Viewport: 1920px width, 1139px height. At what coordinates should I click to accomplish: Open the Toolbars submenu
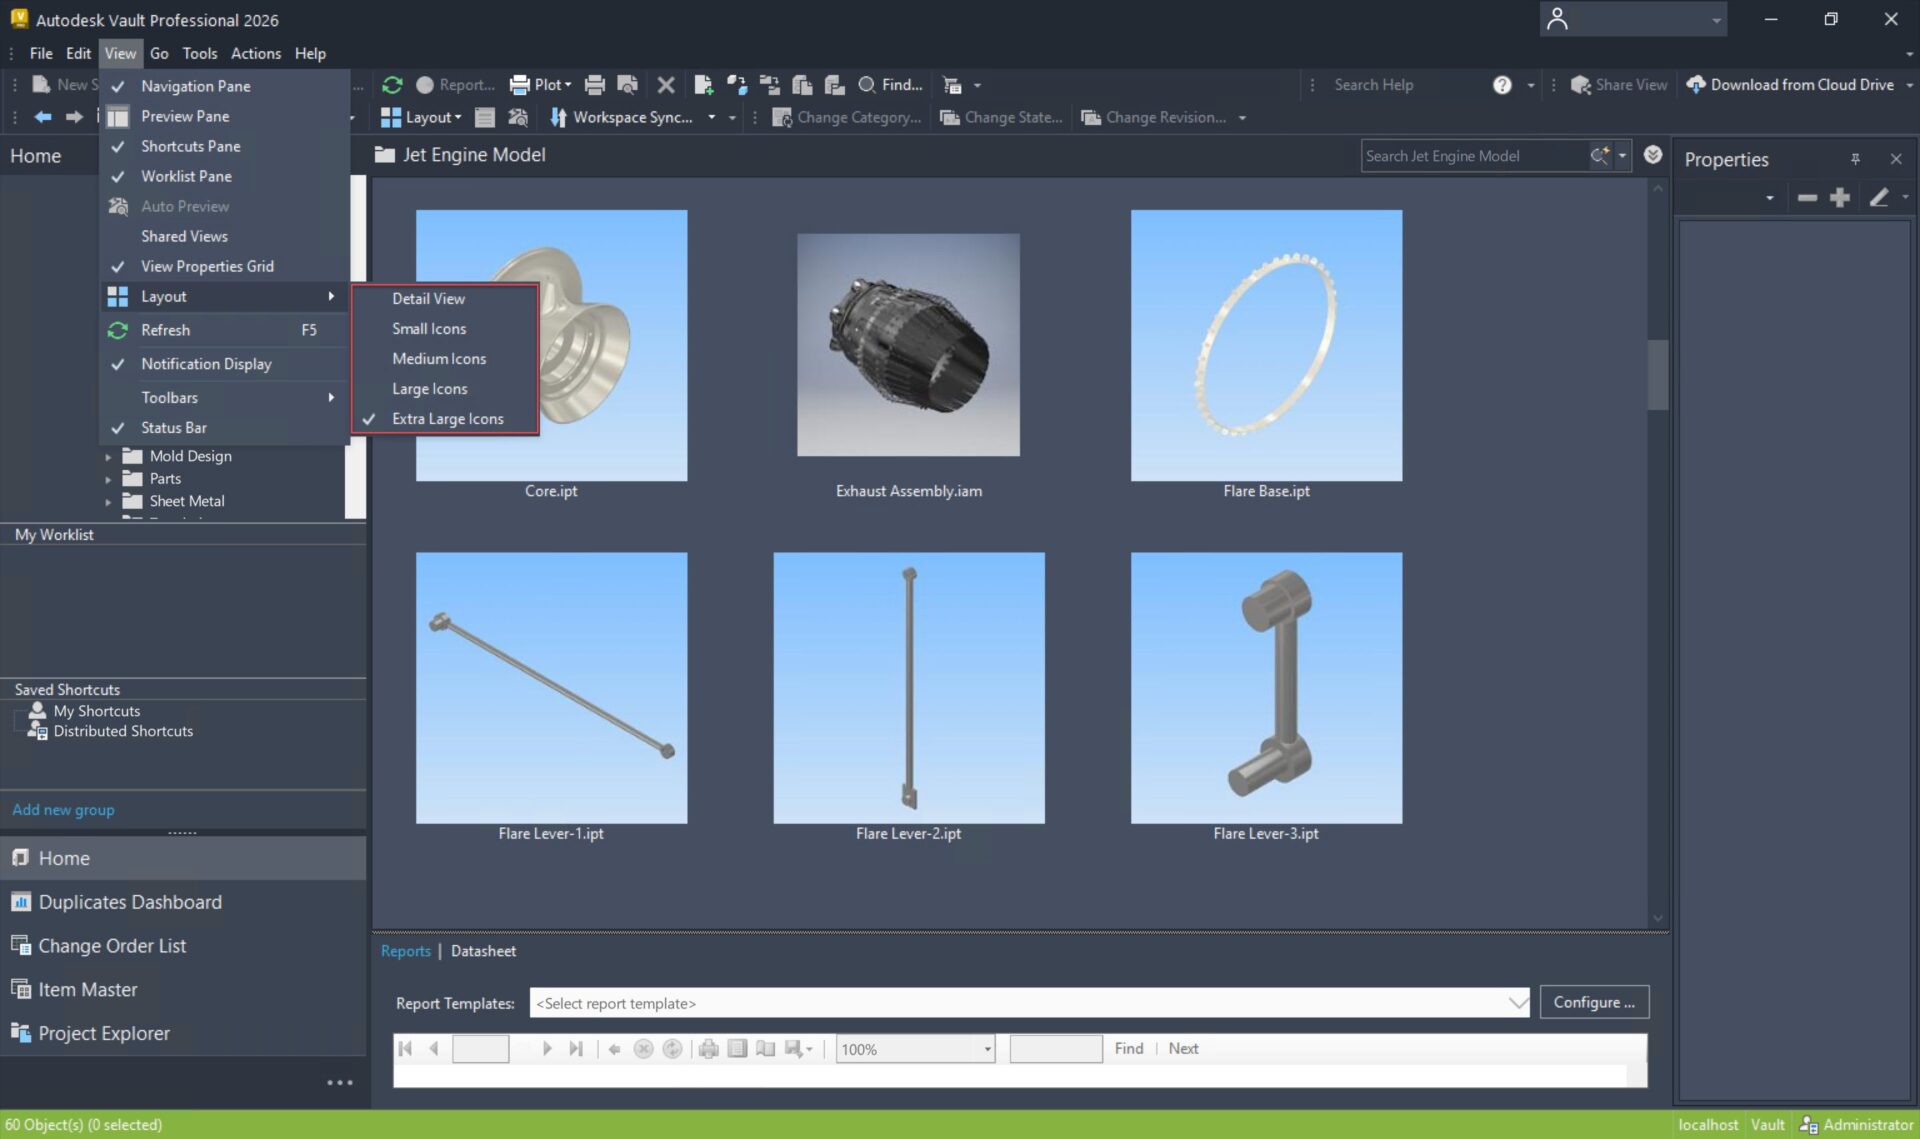pyautogui.click(x=170, y=397)
